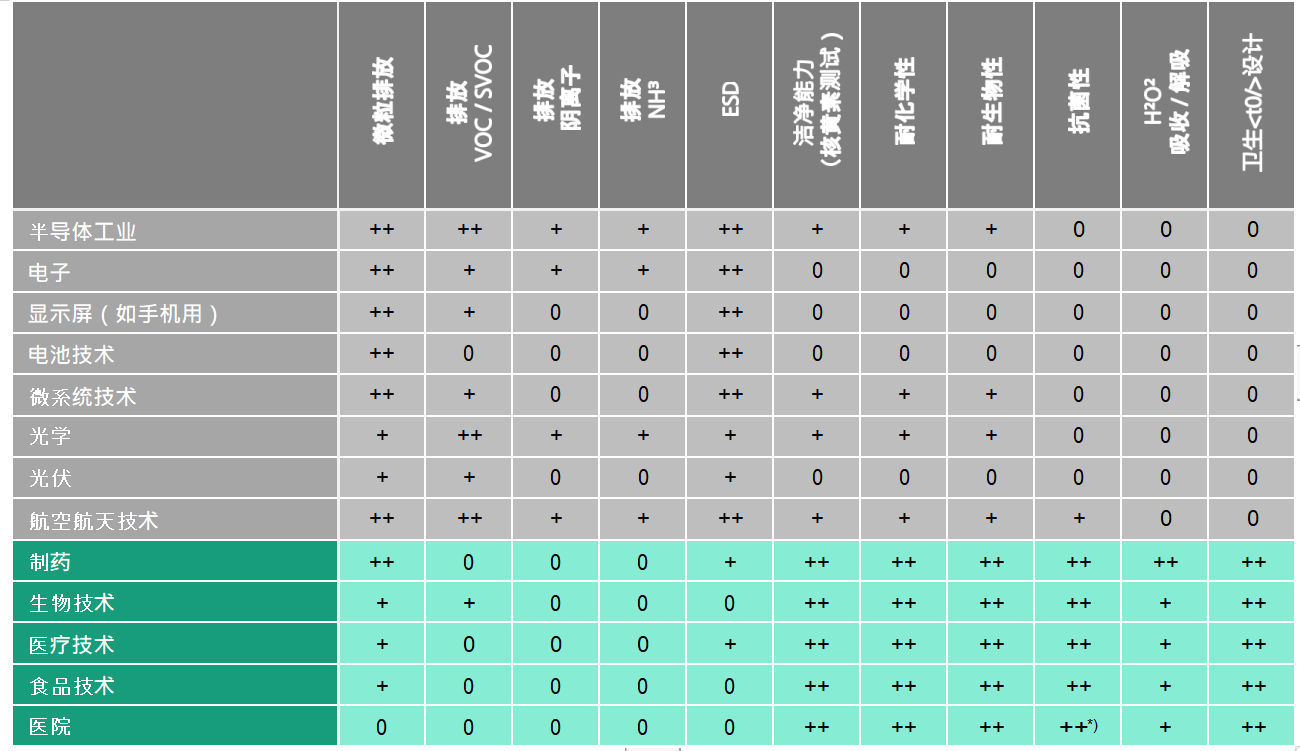Select the 耐化学性 column header
Screen dimensions: 1300x751
coord(903,105)
